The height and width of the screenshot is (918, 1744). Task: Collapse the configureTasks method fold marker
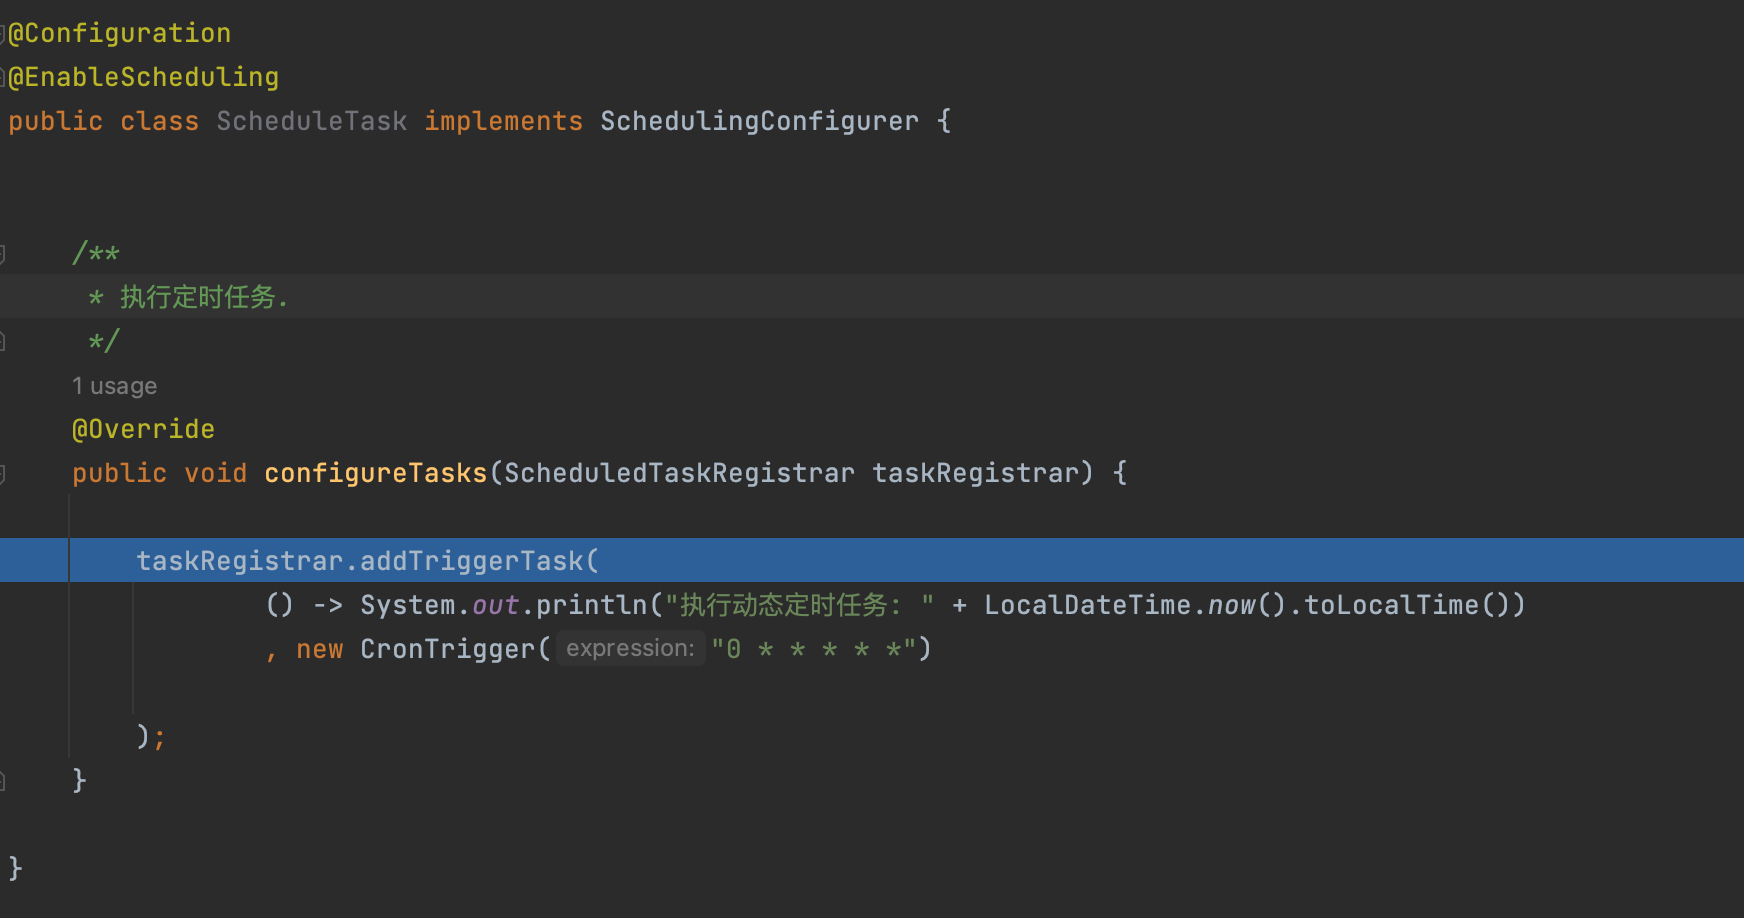3,473
